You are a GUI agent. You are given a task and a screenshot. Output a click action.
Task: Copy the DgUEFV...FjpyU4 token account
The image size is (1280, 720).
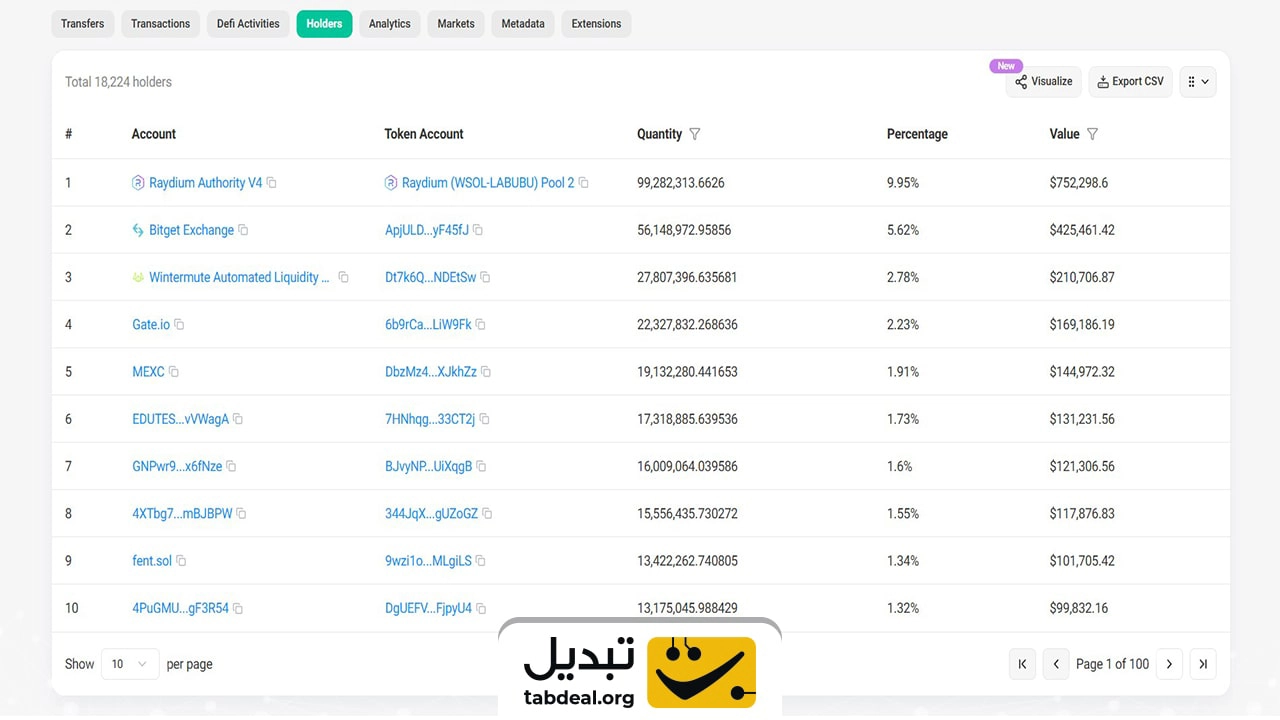(481, 608)
